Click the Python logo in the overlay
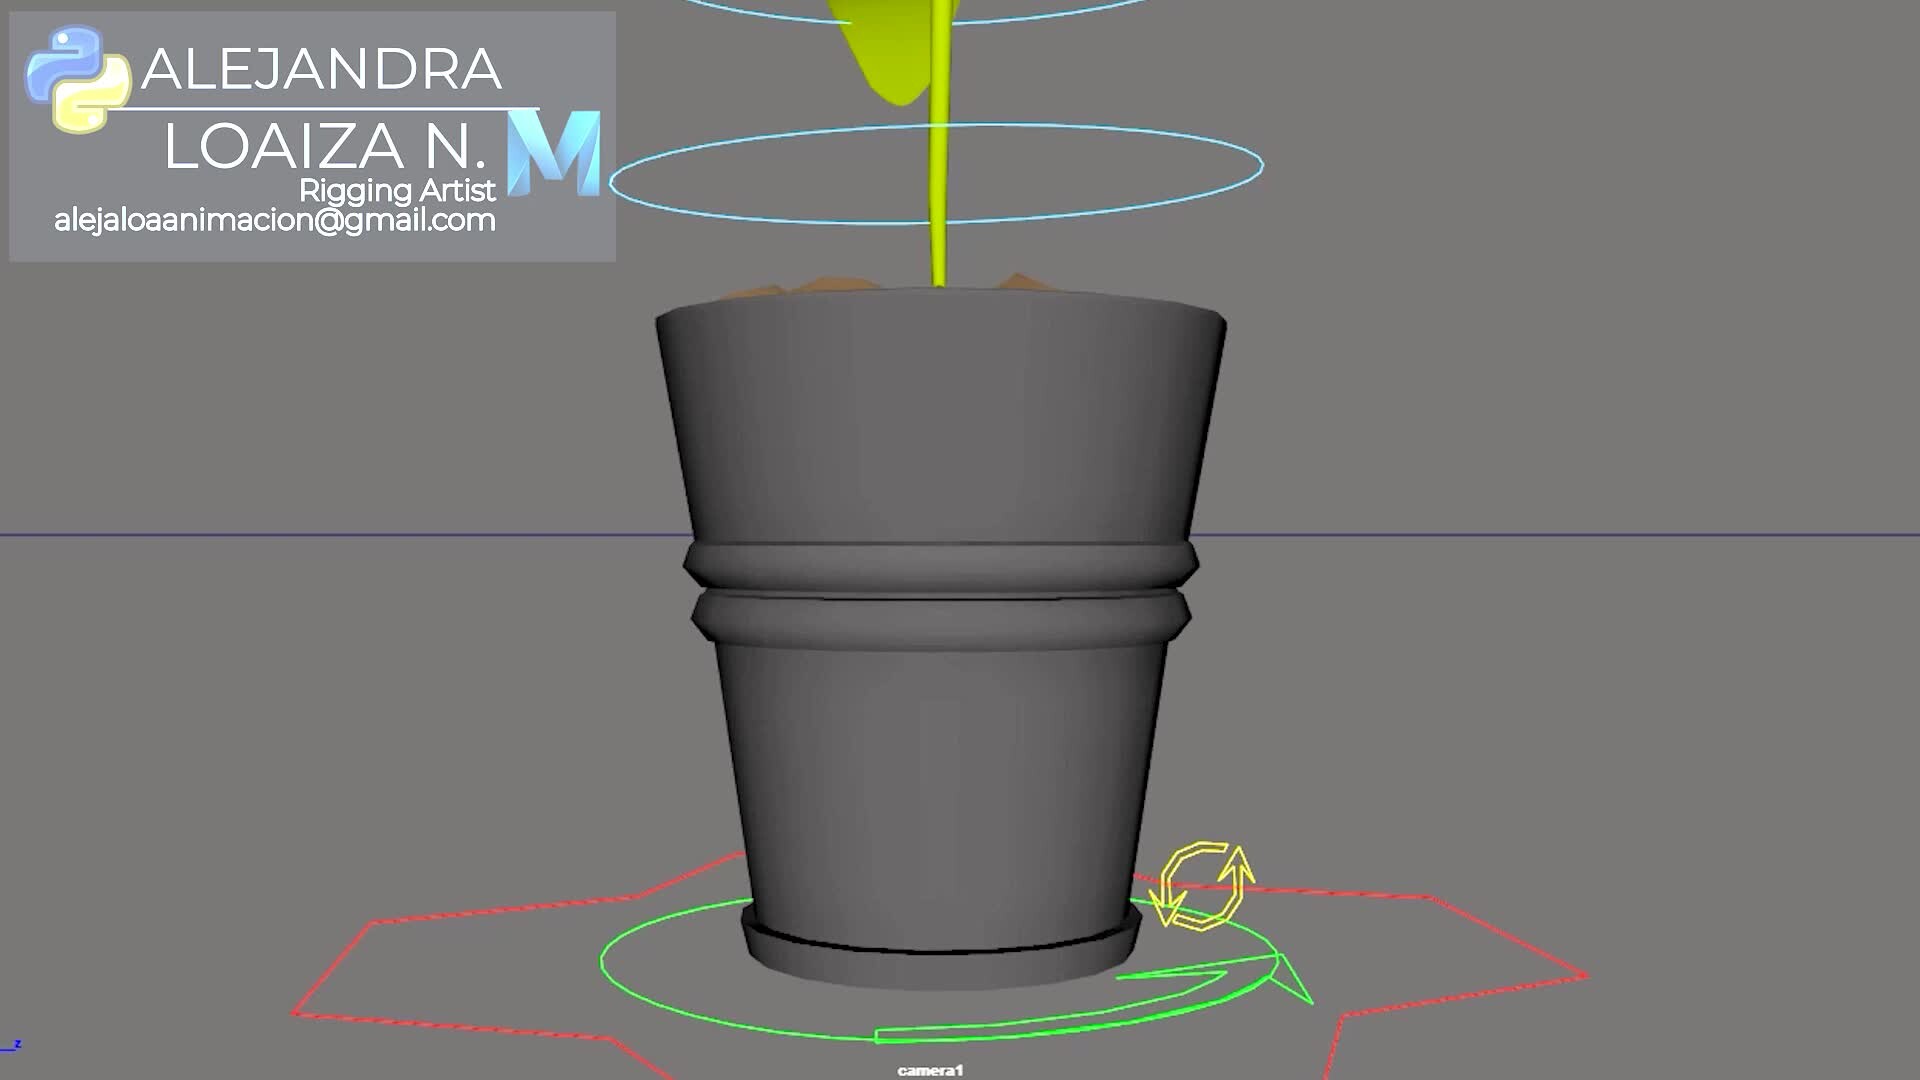Image resolution: width=1920 pixels, height=1080 pixels. click(77, 80)
